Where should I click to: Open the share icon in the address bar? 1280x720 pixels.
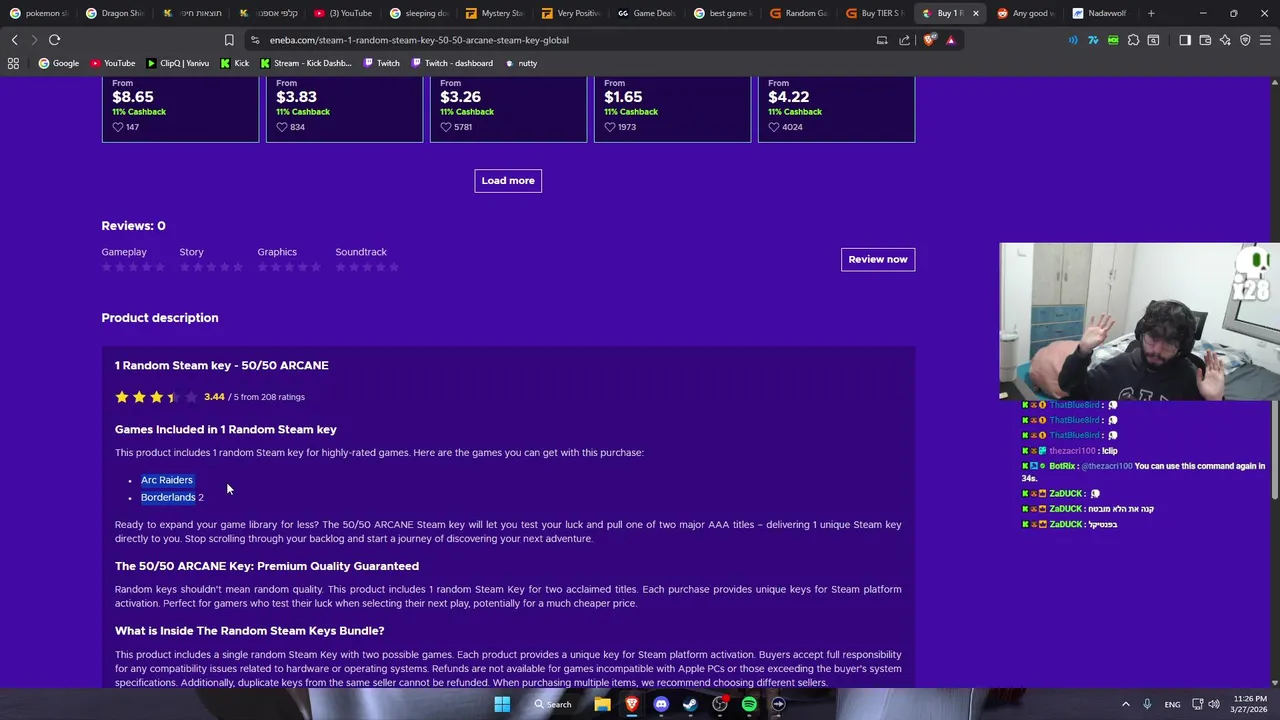(x=905, y=40)
